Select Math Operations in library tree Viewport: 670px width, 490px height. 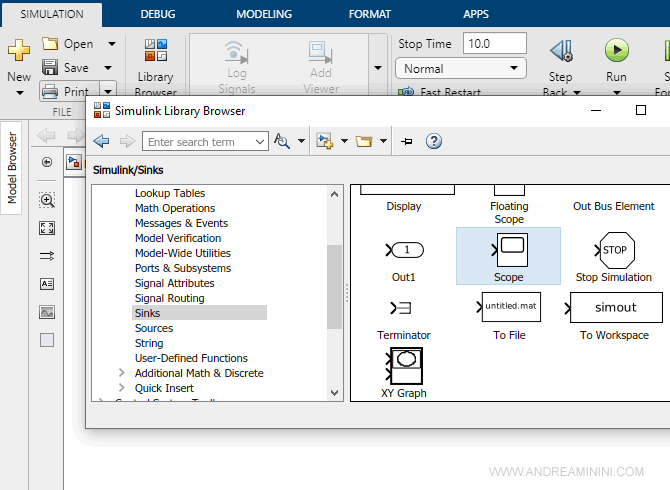point(175,208)
